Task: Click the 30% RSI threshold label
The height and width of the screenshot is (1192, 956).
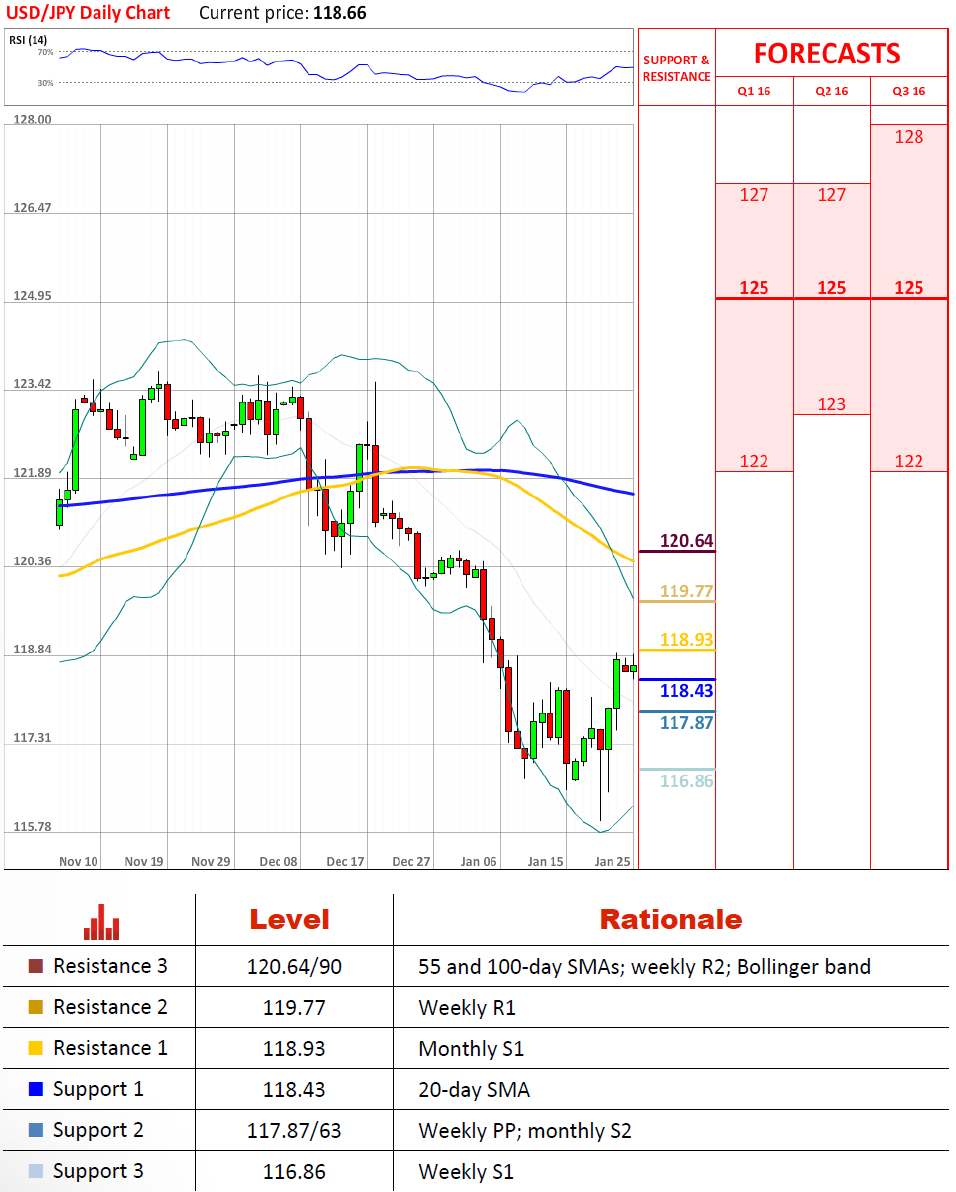Action: tap(46, 83)
